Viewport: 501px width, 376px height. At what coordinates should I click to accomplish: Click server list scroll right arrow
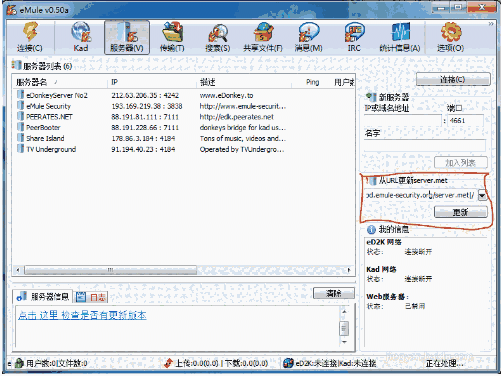tap(349, 270)
